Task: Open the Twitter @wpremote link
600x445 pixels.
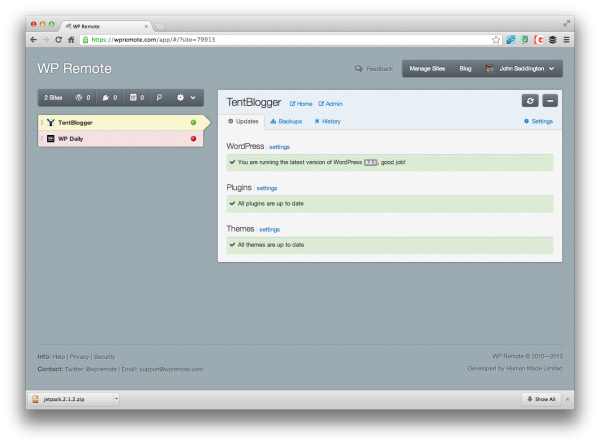Action: (101, 369)
